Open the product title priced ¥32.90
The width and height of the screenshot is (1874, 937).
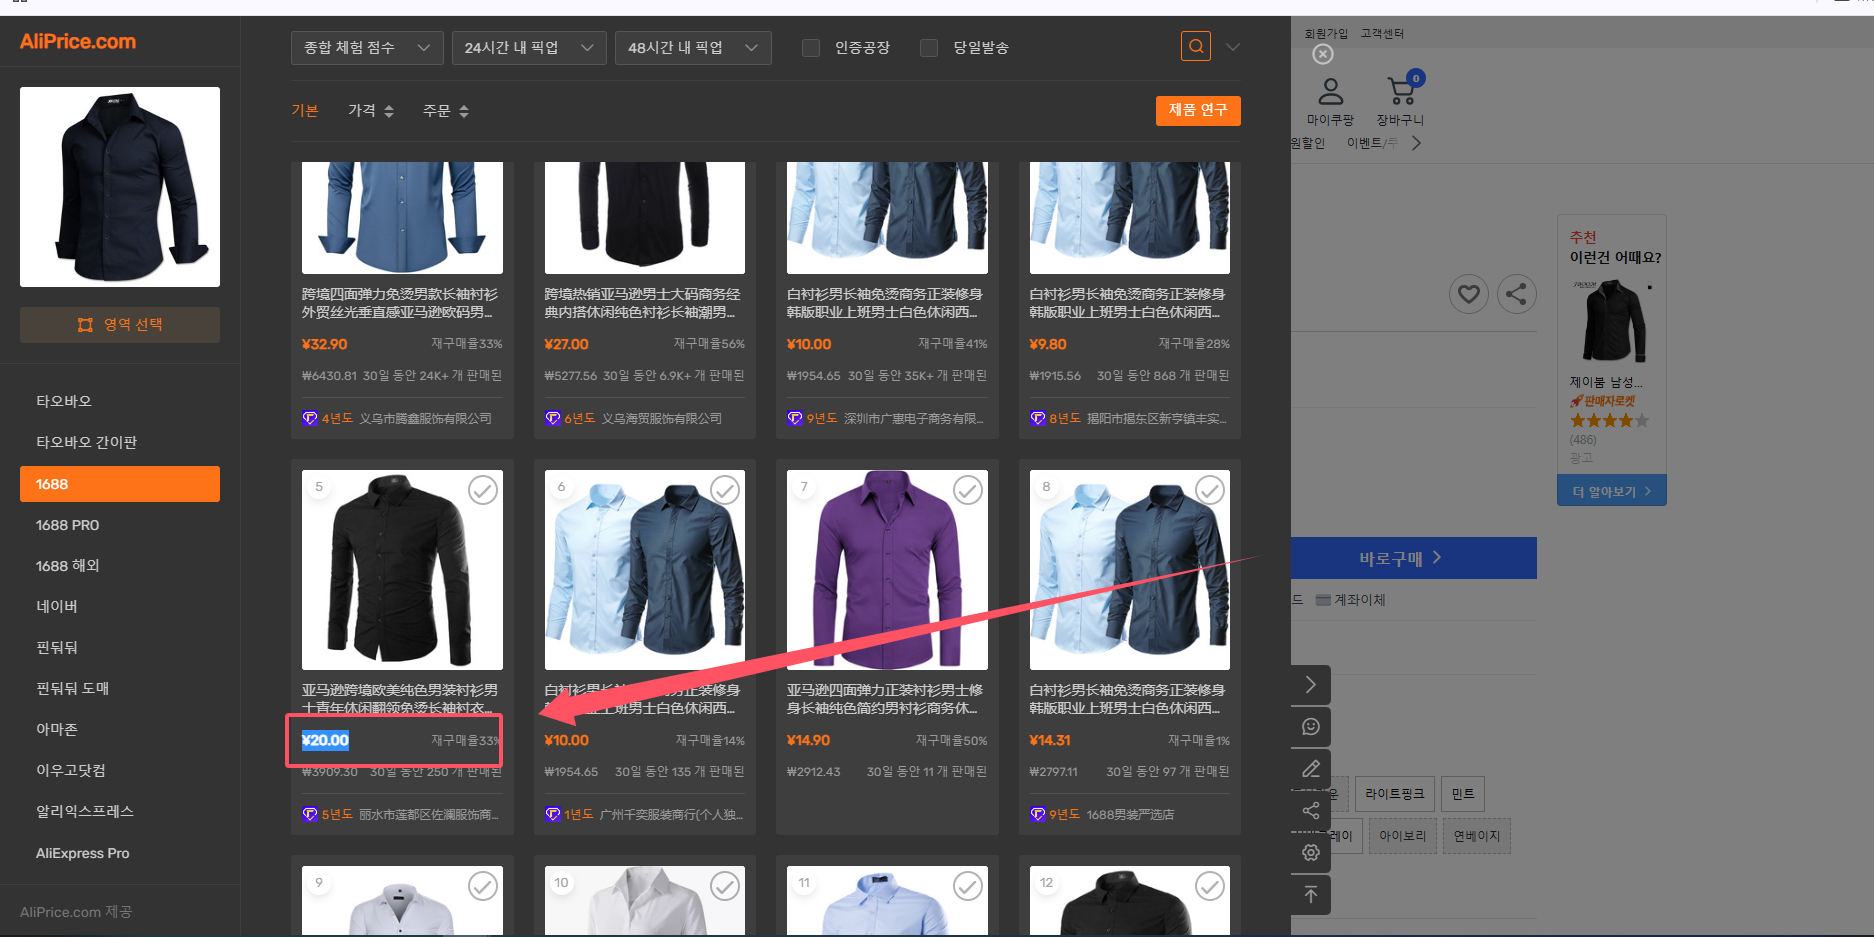[400, 303]
